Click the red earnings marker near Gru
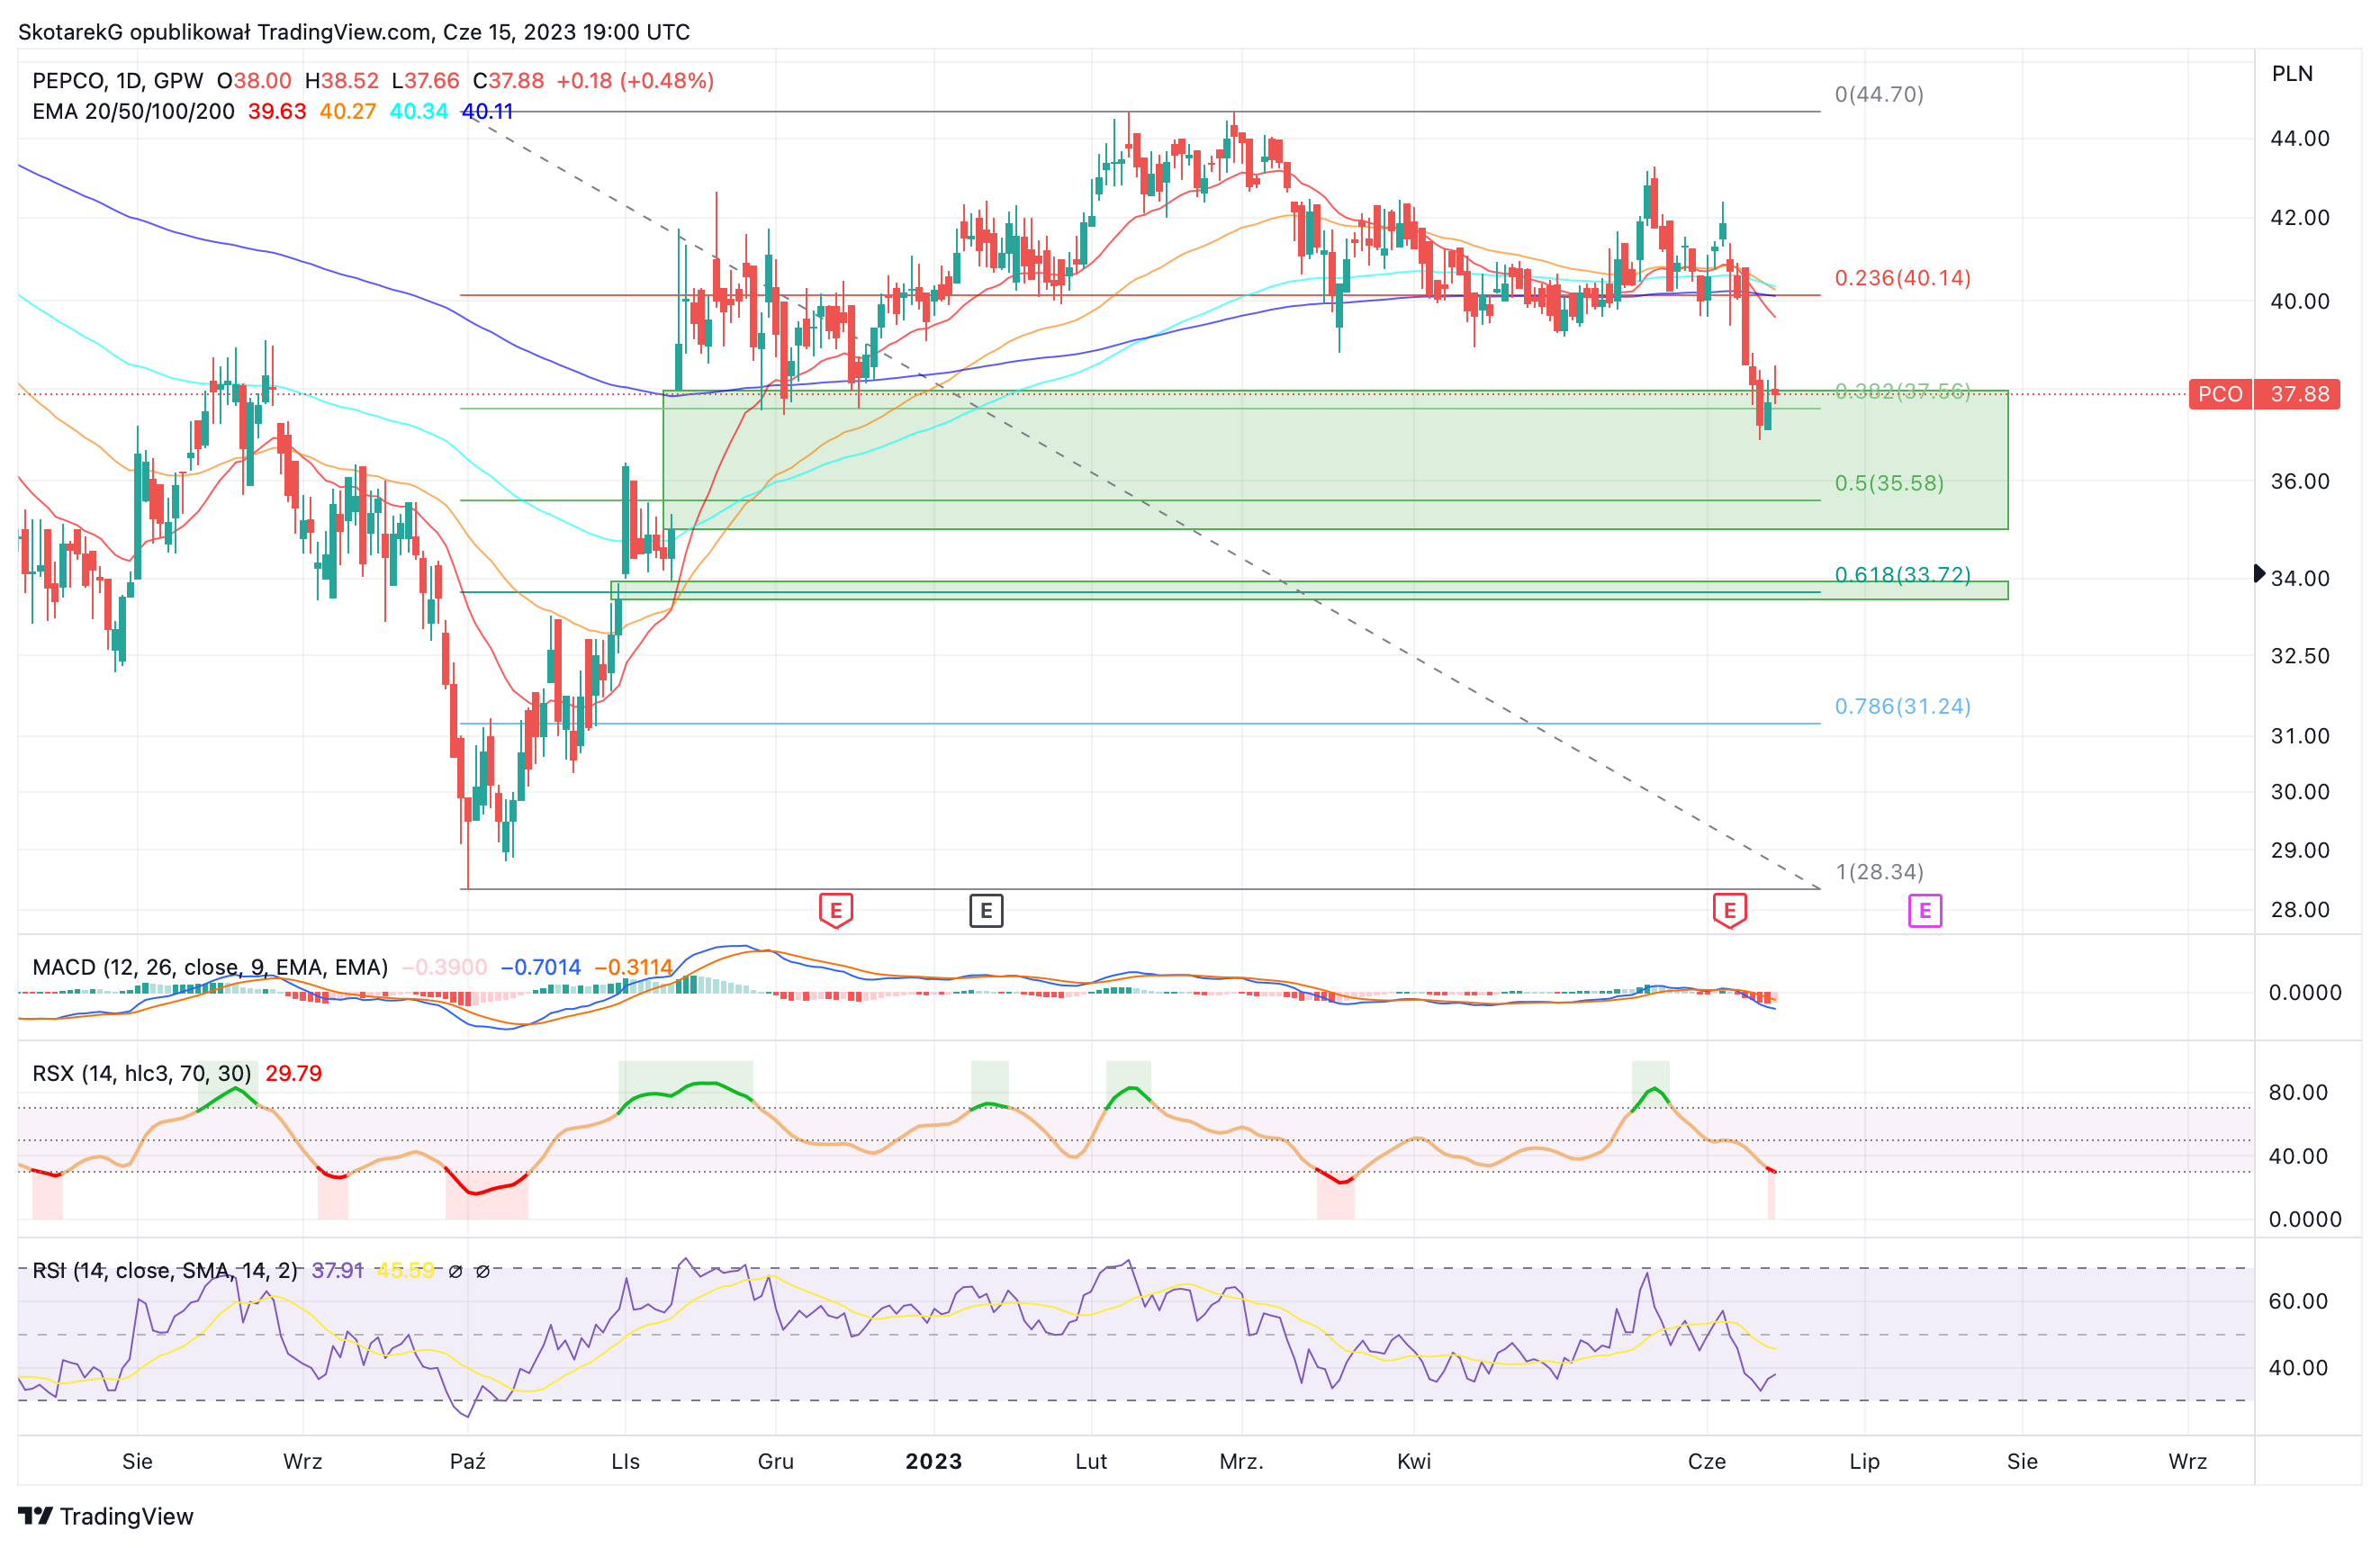Viewport: 2380px width, 1548px height. click(x=836, y=910)
